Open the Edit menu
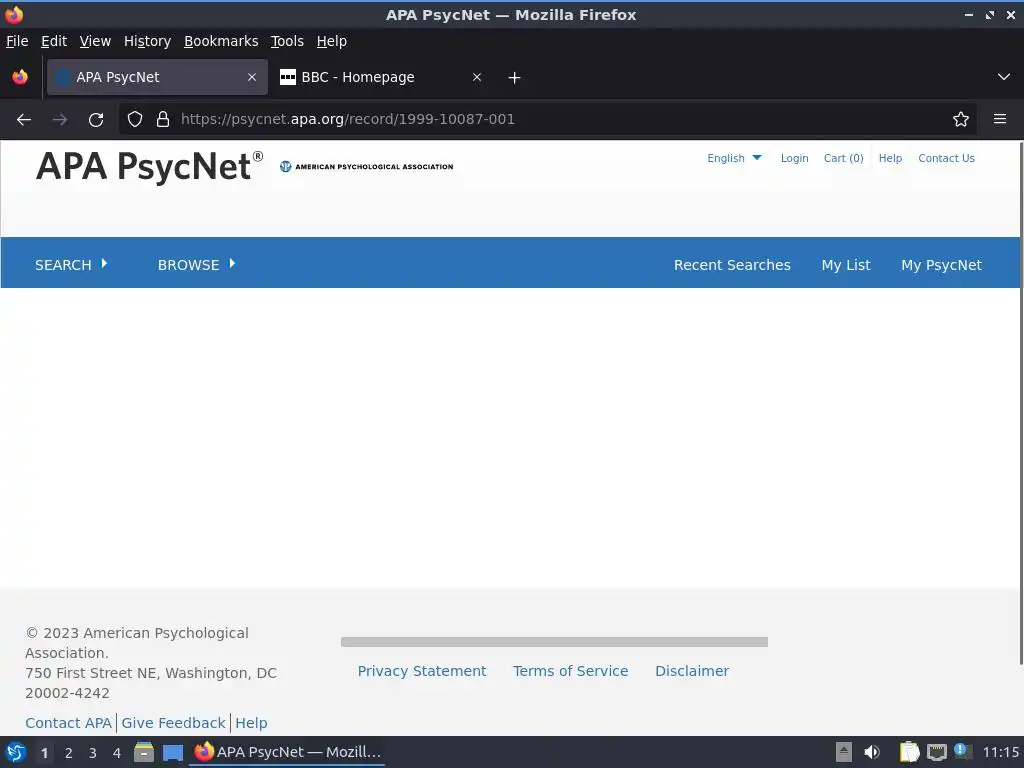The height and width of the screenshot is (768, 1024). (54, 41)
